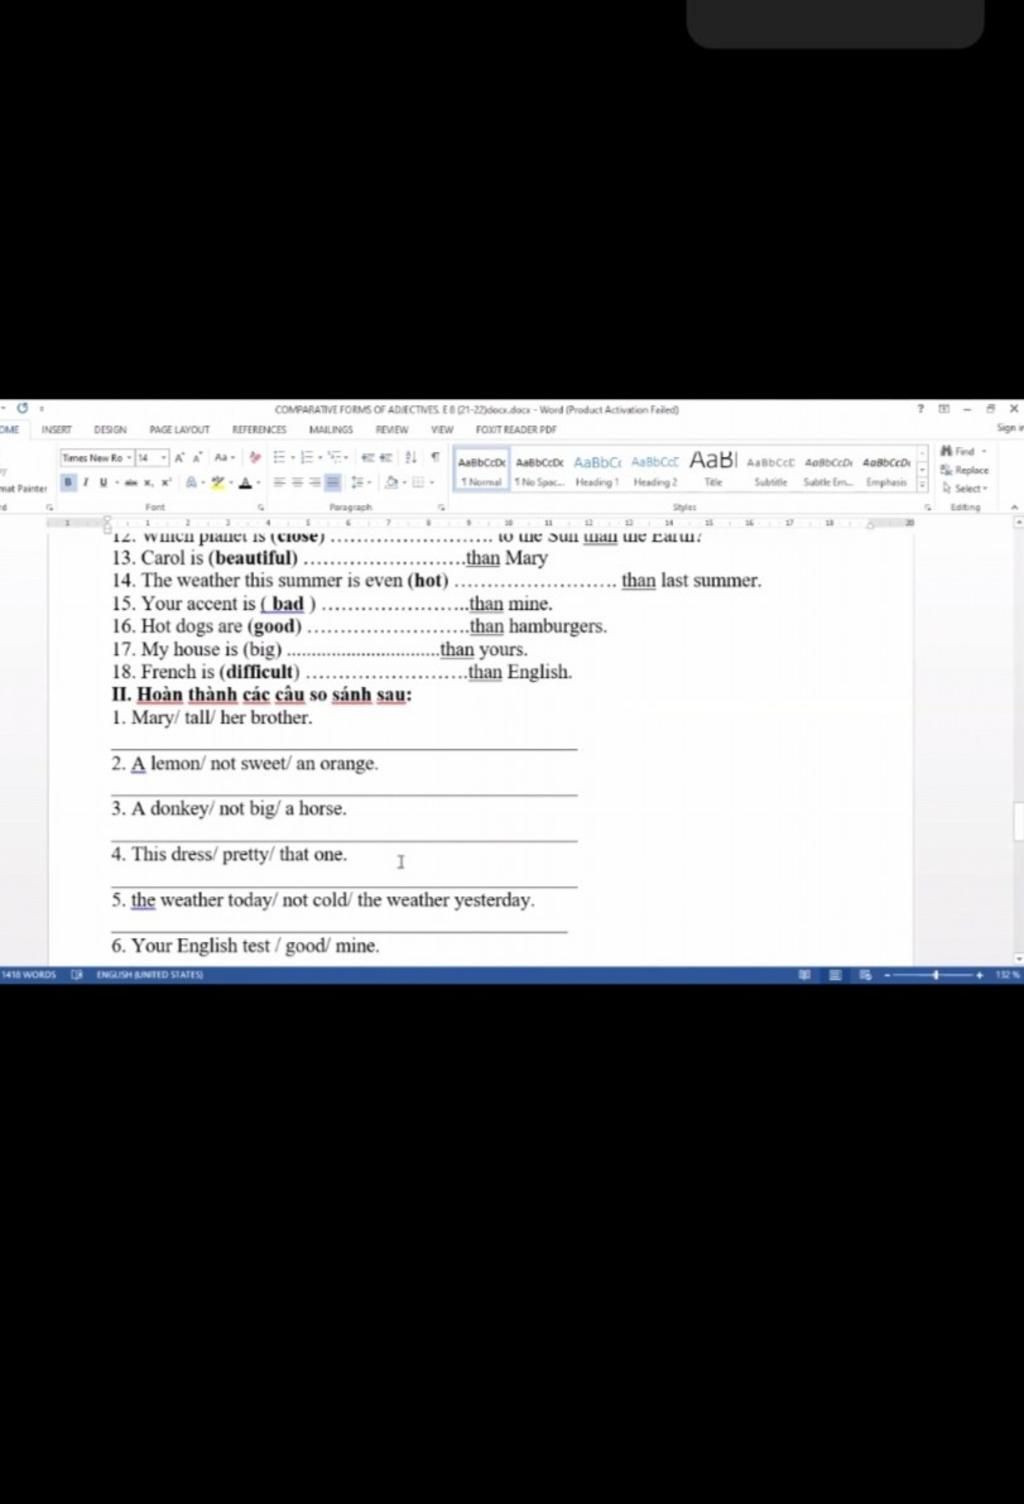The image size is (1024, 1504).
Task: Open Line Spacing dropdown
Action: [361, 482]
